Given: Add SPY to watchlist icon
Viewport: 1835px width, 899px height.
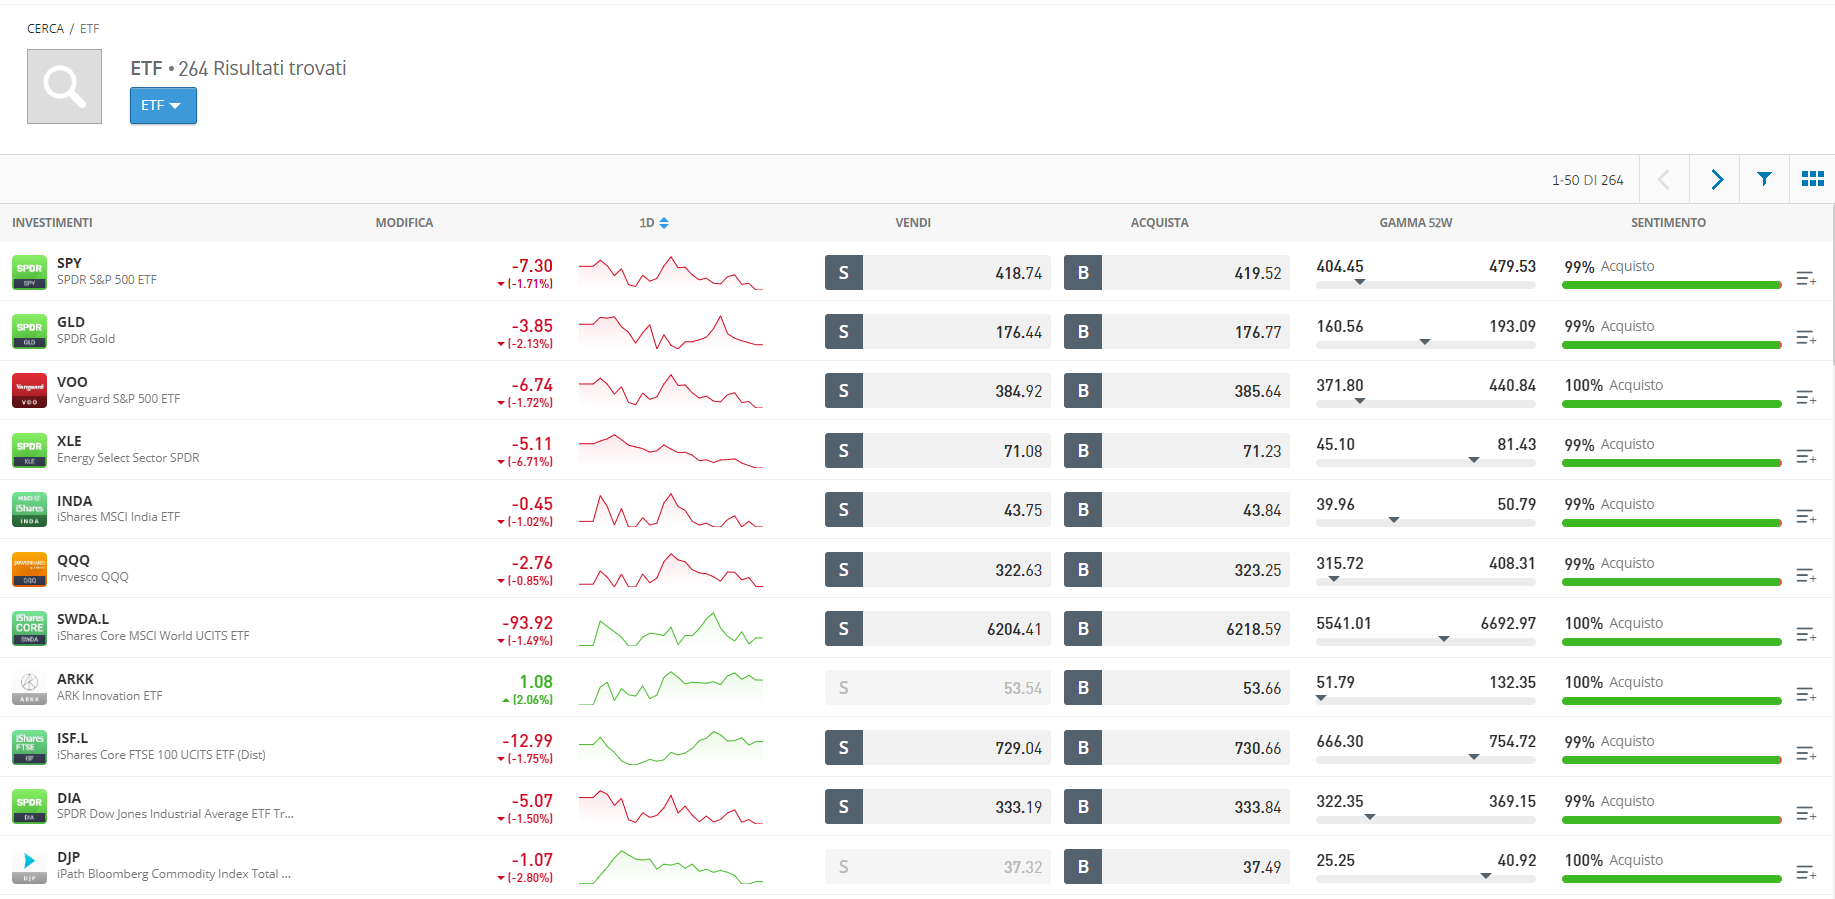Looking at the screenshot, I should pos(1805,279).
